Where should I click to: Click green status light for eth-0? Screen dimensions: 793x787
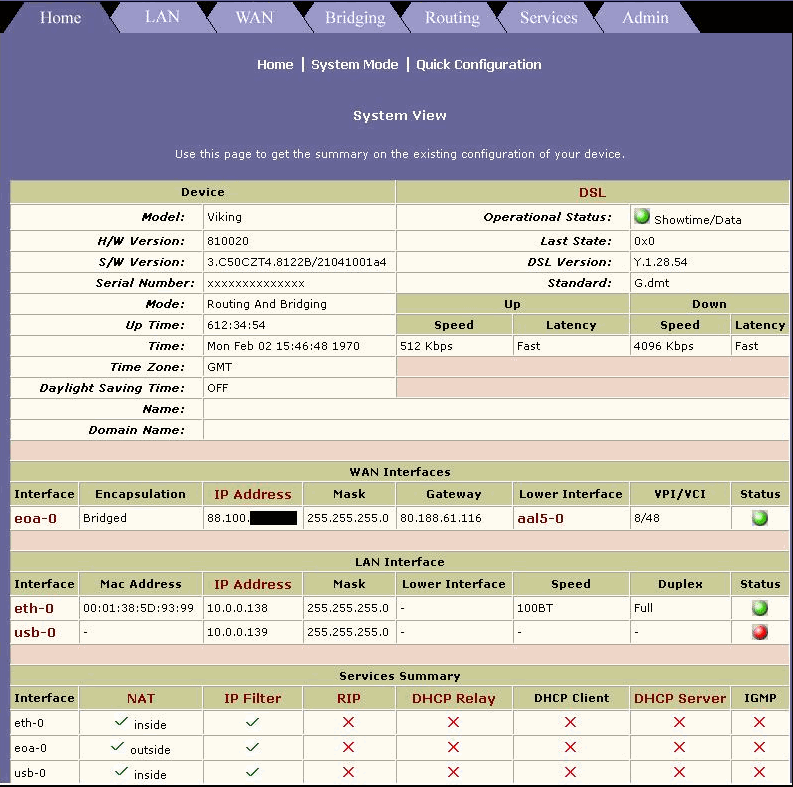pyautogui.click(x=760, y=608)
